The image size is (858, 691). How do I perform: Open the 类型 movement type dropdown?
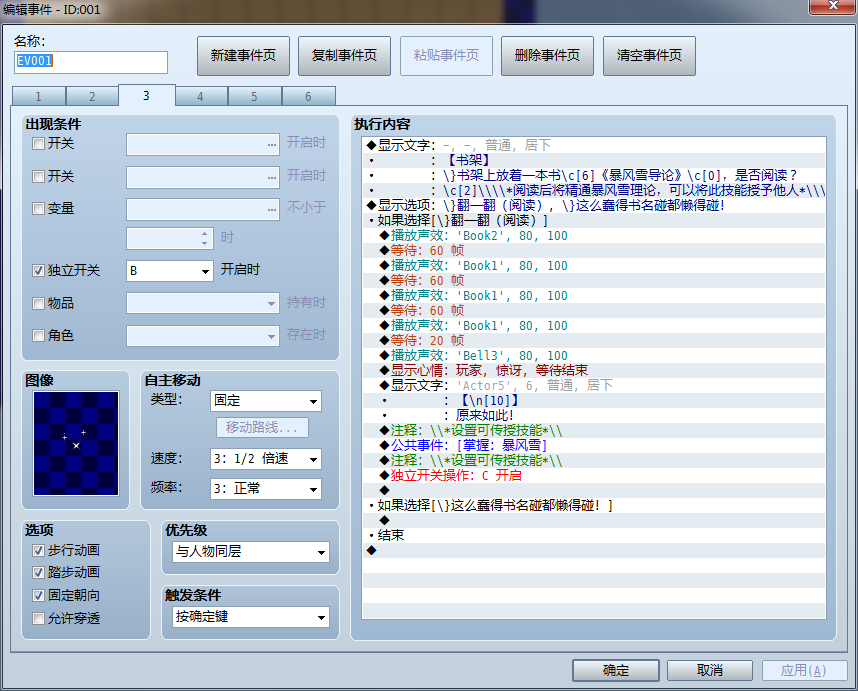265,401
